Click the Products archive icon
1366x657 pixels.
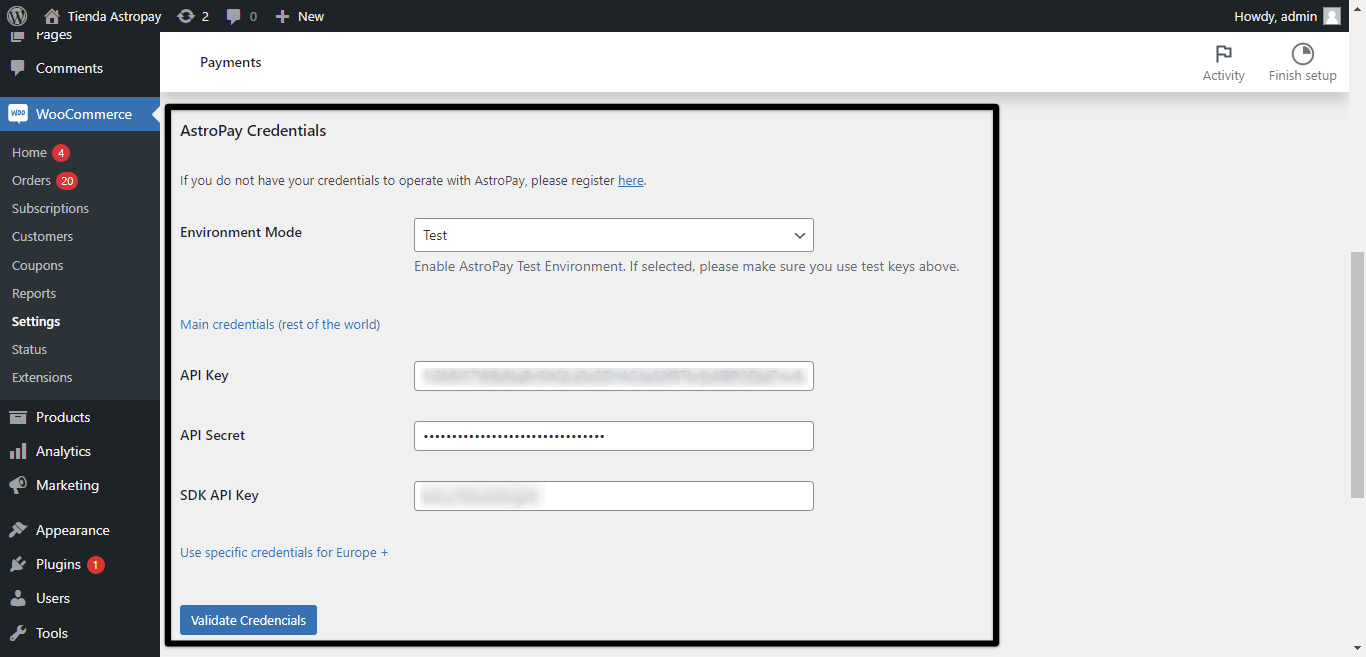click(x=18, y=417)
